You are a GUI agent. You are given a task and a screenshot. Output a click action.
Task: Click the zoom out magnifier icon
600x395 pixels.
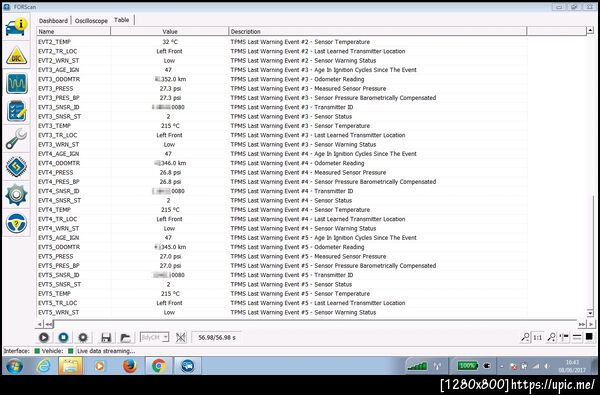point(525,337)
